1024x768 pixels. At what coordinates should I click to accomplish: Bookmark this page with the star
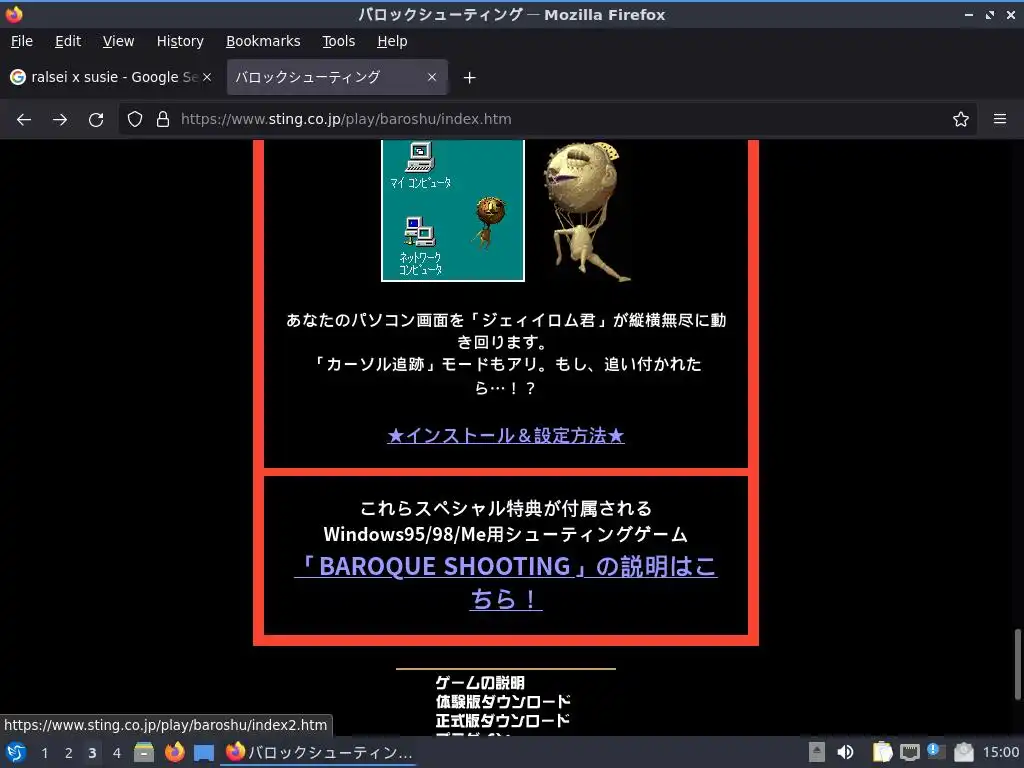(961, 120)
